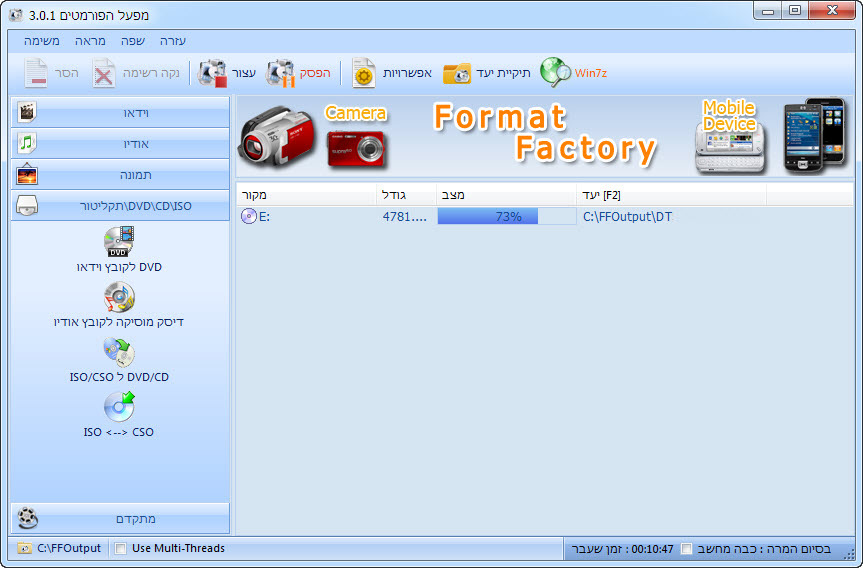Viewport: 863px width, 568px height.
Task: Close the Format Factory window
Action: point(832,10)
